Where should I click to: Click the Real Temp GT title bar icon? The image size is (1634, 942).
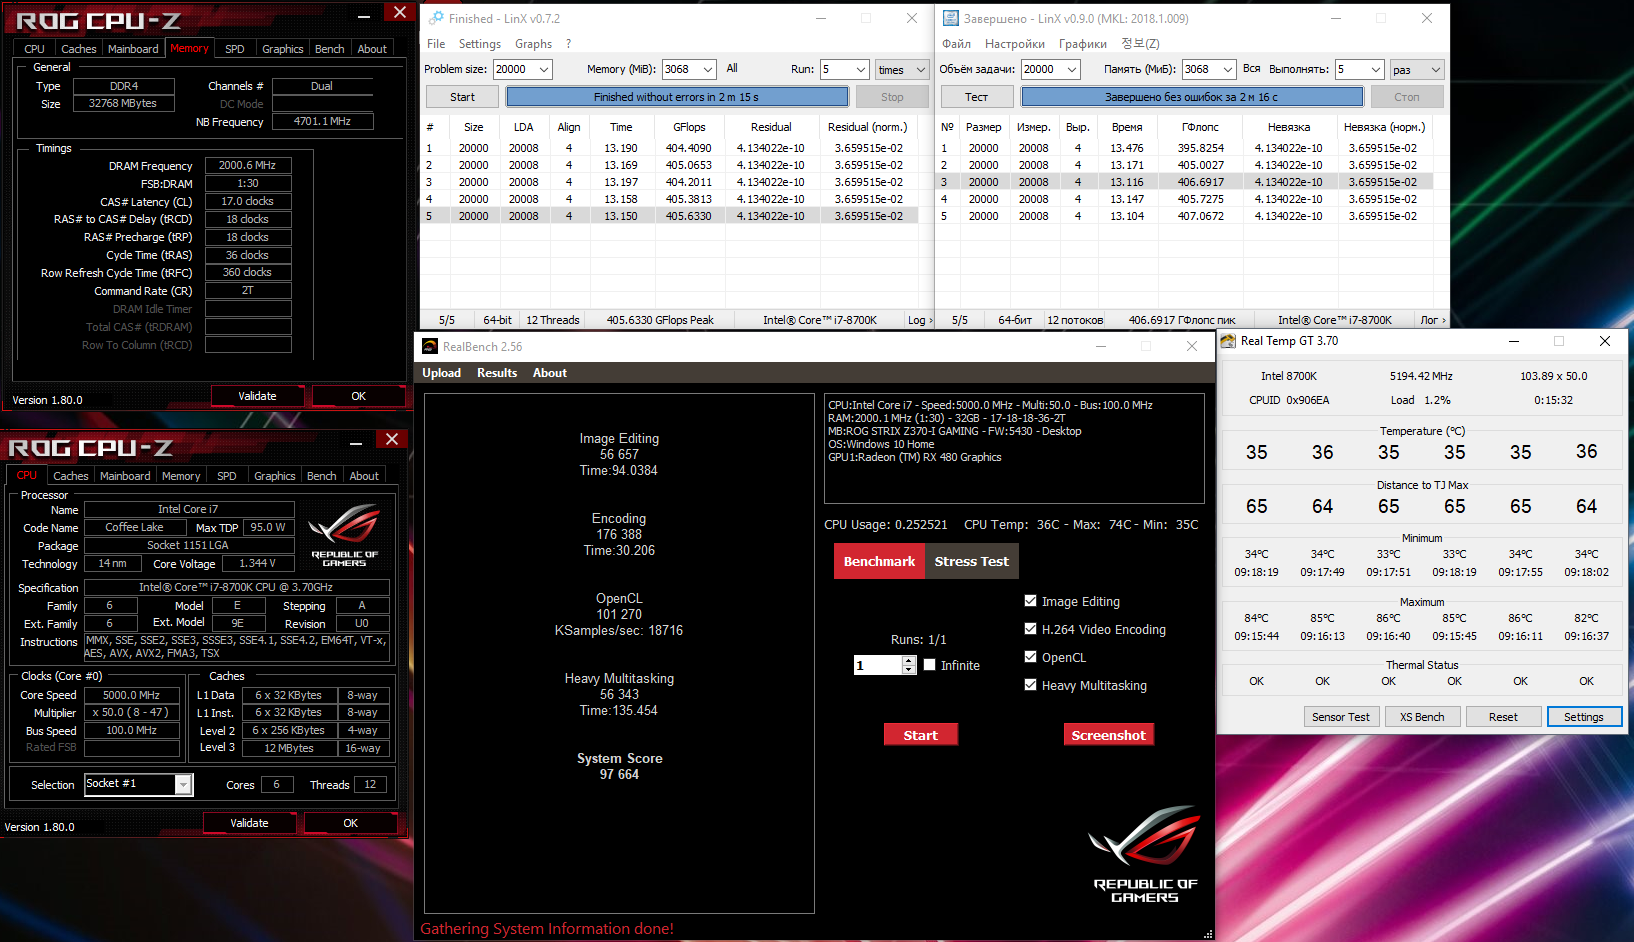point(1228,341)
